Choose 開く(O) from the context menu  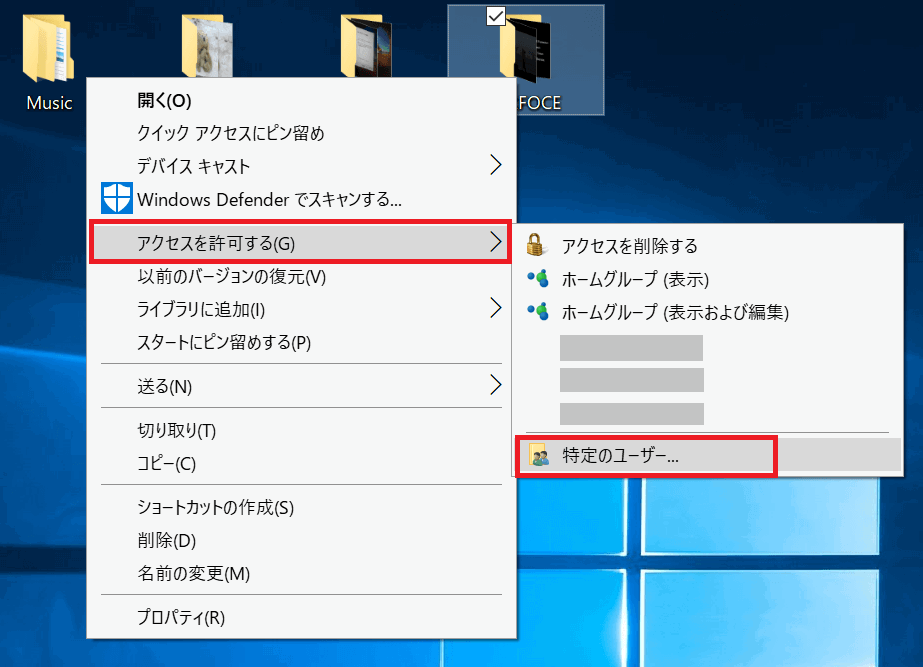(301, 101)
